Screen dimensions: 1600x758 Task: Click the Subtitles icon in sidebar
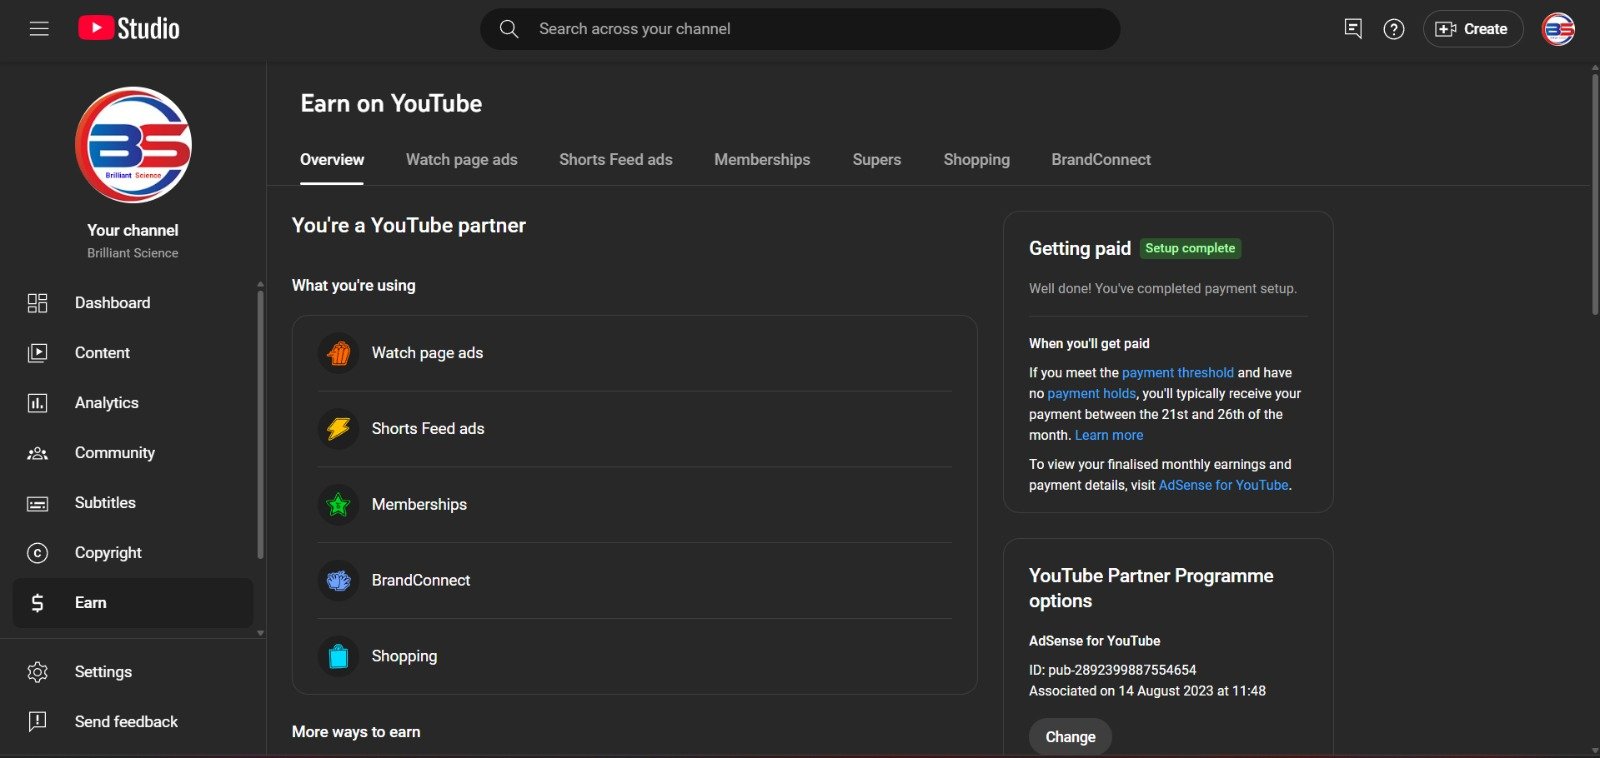pyautogui.click(x=37, y=503)
